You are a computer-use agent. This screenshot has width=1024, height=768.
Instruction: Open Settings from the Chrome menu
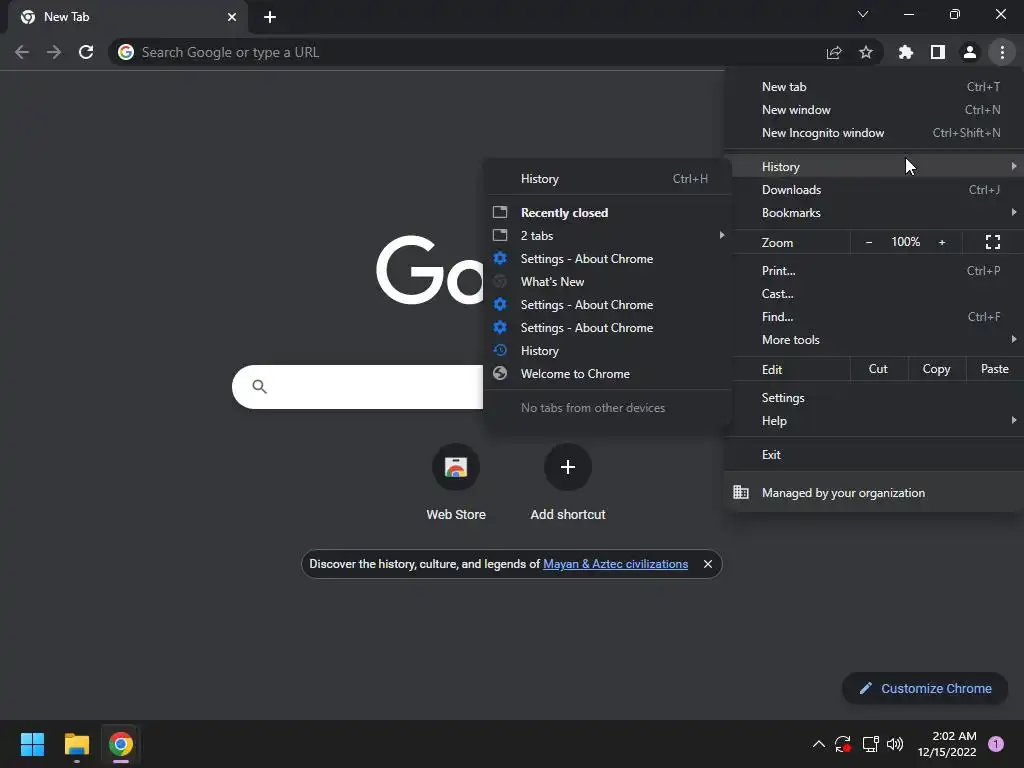(874, 398)
